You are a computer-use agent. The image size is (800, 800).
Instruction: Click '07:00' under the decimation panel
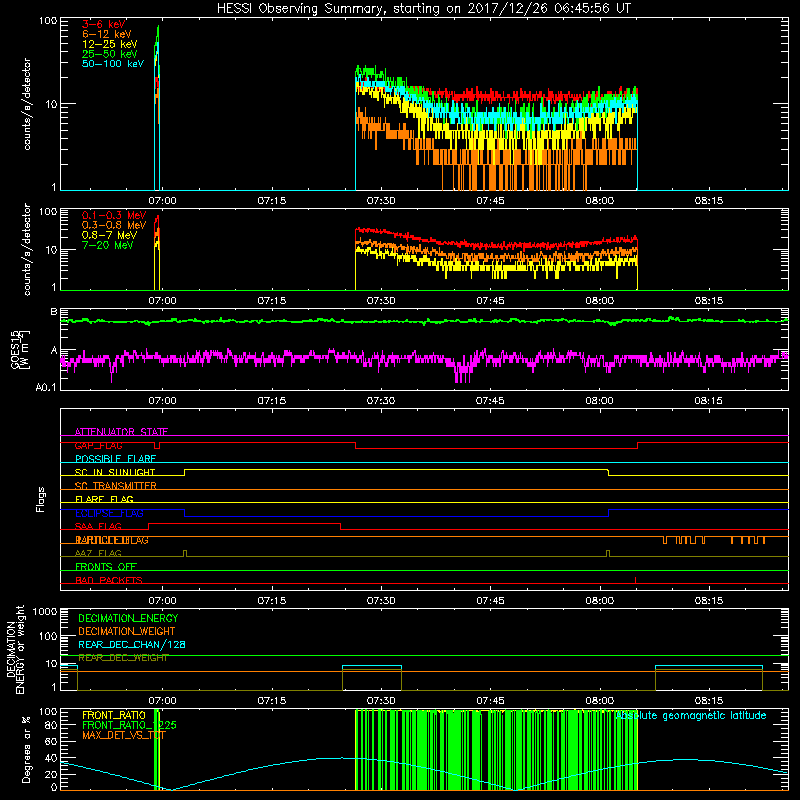[162, 701]
